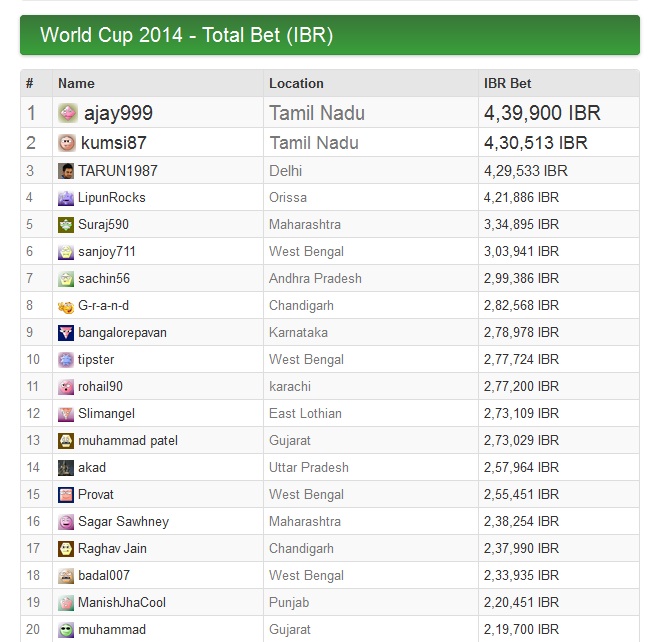This screenshot has height=642, width=672.
Task: Click the avatar beside ManishJhaCool
Action: point(66,603)
